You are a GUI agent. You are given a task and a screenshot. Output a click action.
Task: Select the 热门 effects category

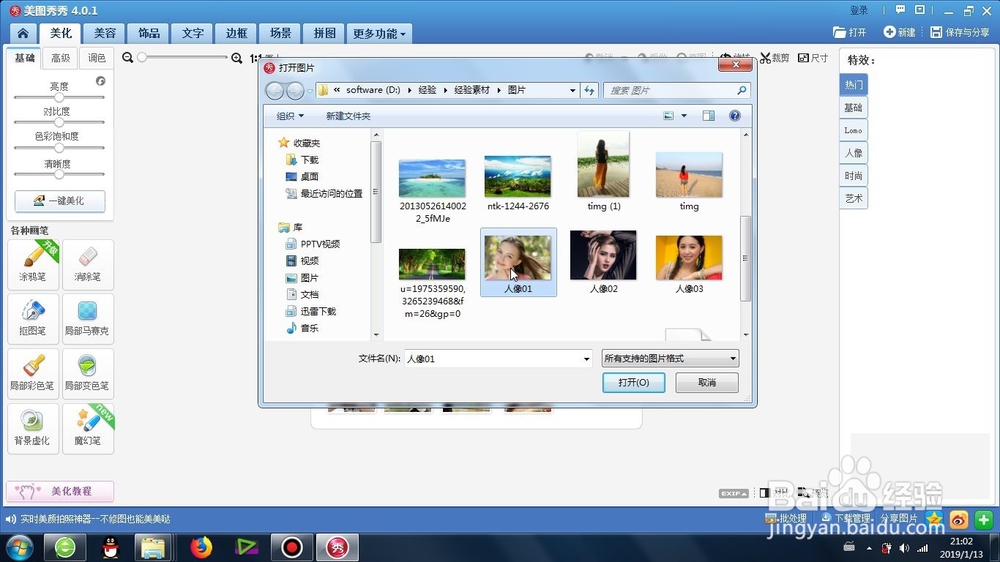point(853,85)
